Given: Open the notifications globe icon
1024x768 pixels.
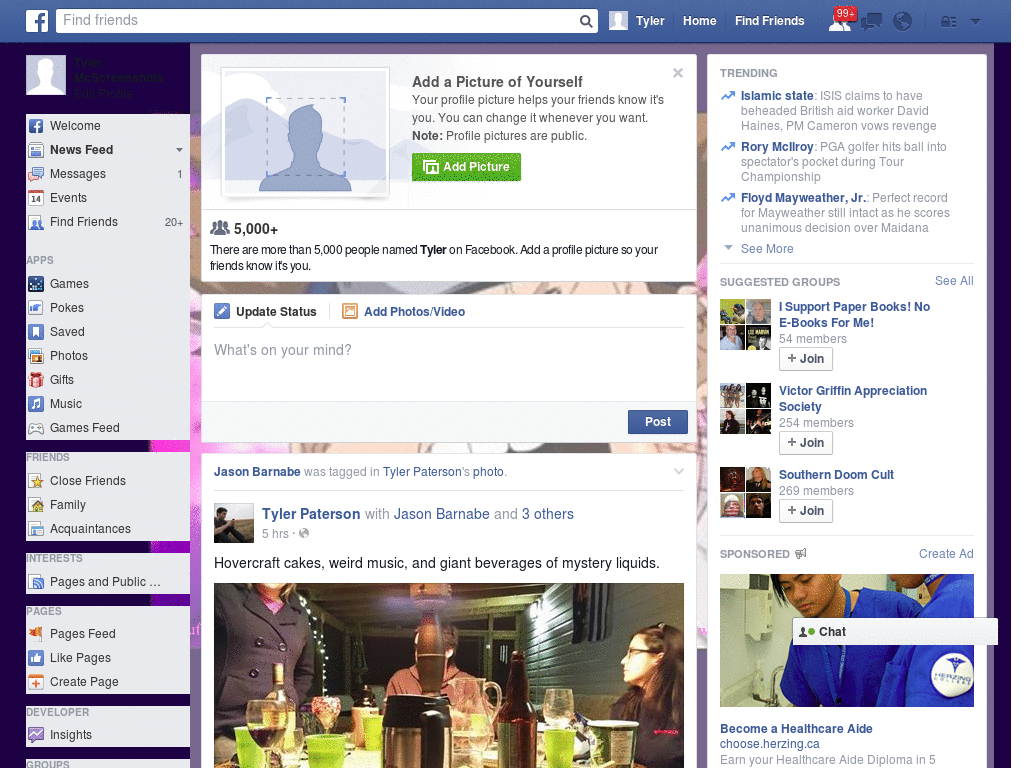Looking at the screenshot, I should pos(903,22).
